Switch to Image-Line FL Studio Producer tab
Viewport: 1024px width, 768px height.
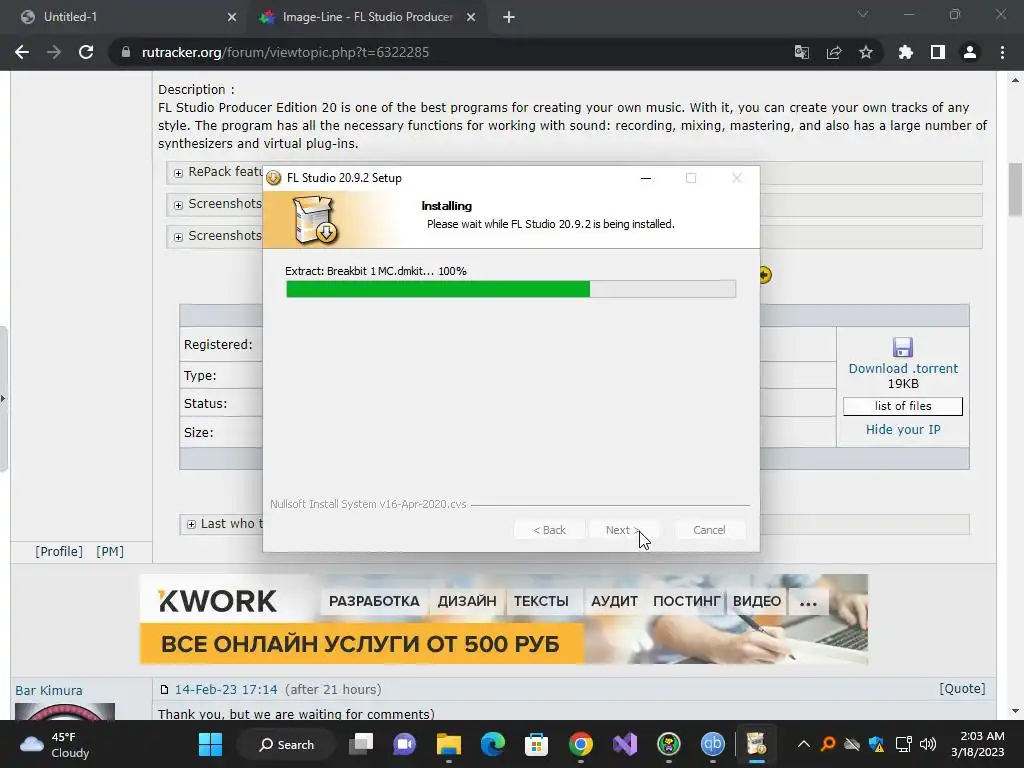(x=367, y=17)
